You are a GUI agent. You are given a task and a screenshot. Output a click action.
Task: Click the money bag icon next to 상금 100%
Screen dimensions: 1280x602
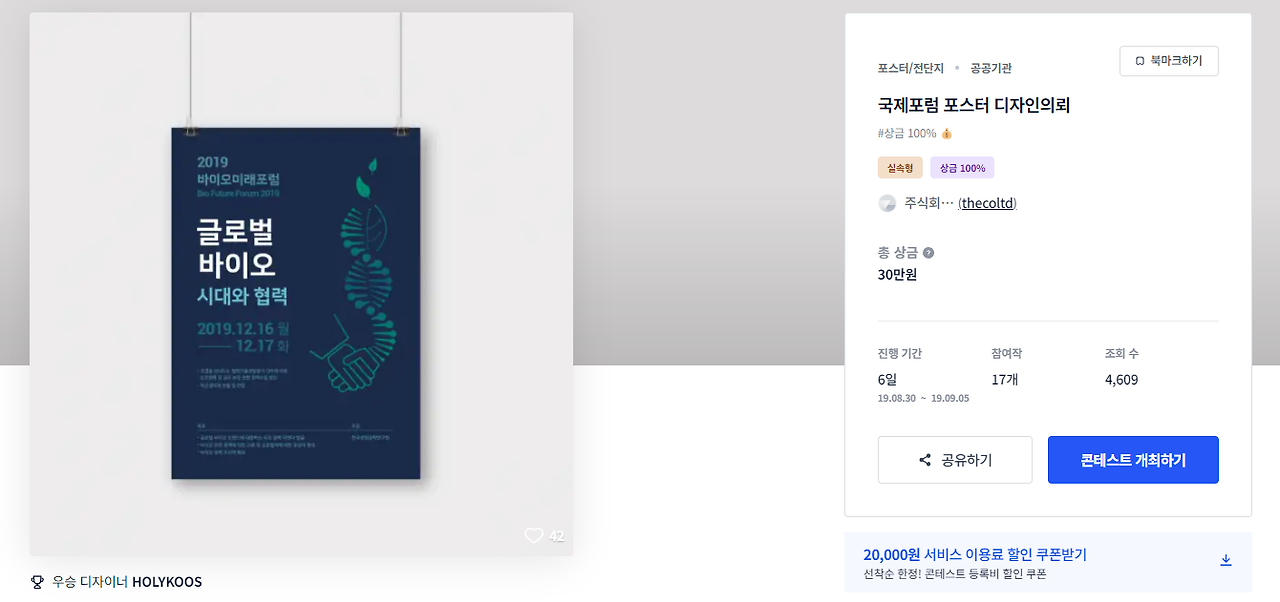pos(947,133)
